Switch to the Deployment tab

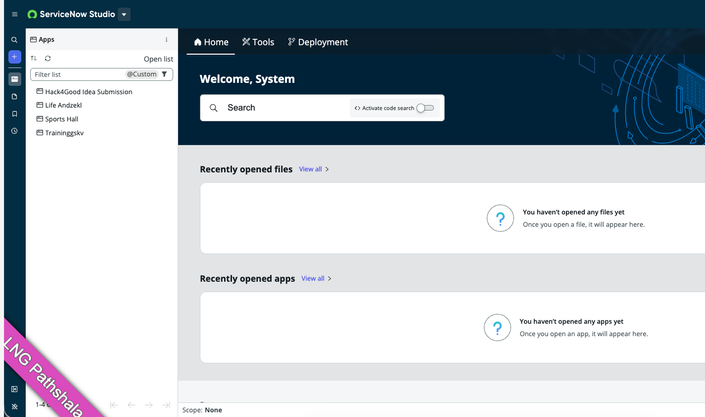[x=318, y=42]
